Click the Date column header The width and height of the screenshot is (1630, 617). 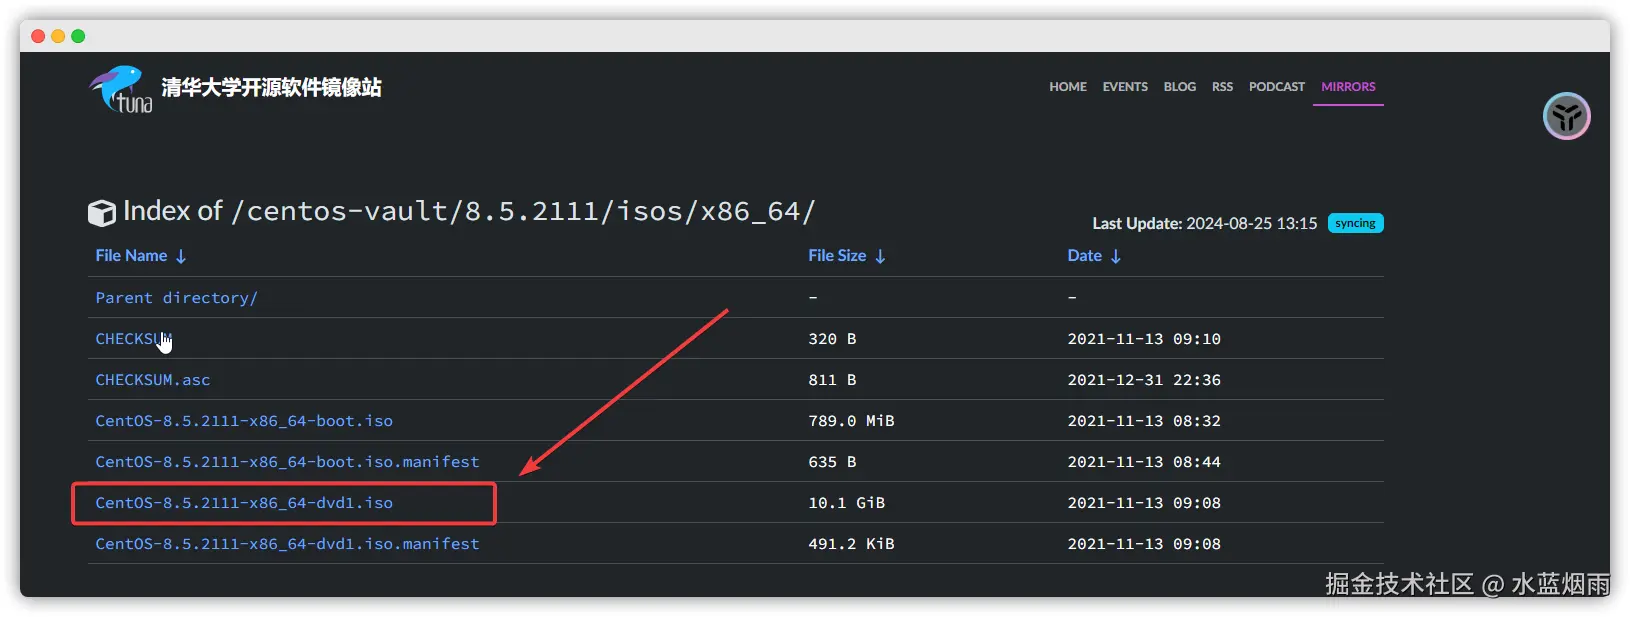pyautogui.click(x=1084, y=256)
